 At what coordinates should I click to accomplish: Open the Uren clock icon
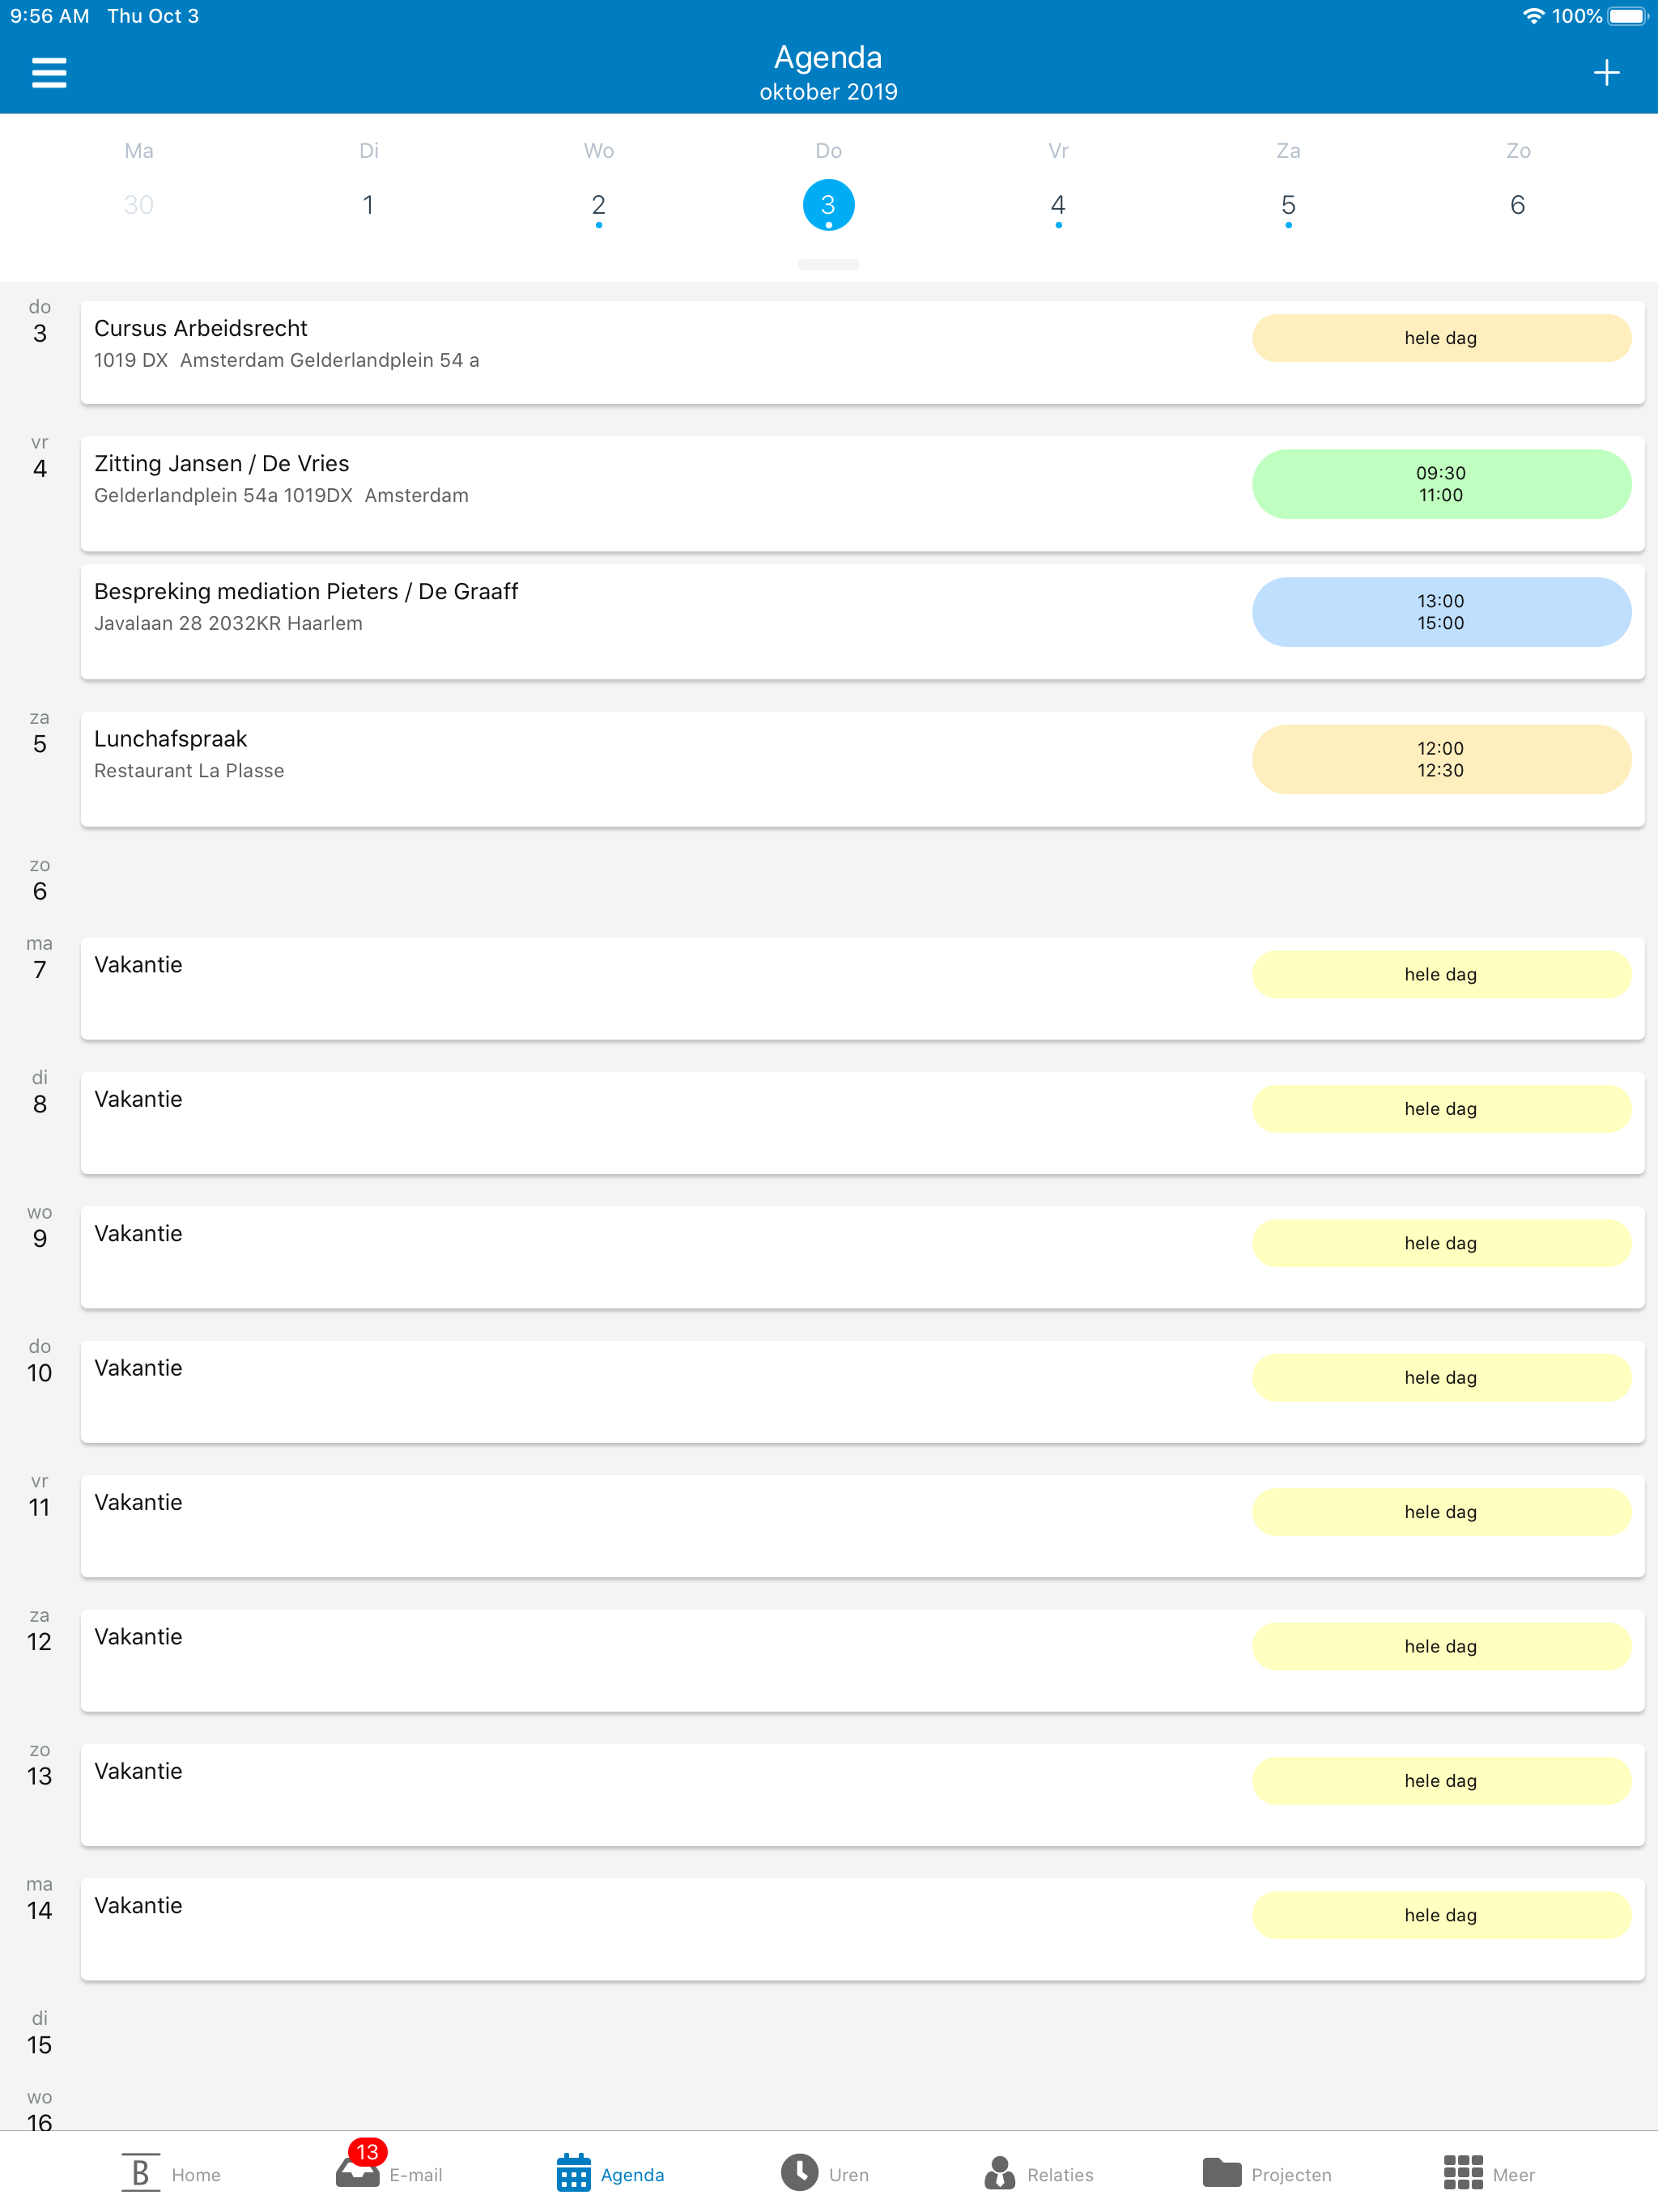[799, 2173]
